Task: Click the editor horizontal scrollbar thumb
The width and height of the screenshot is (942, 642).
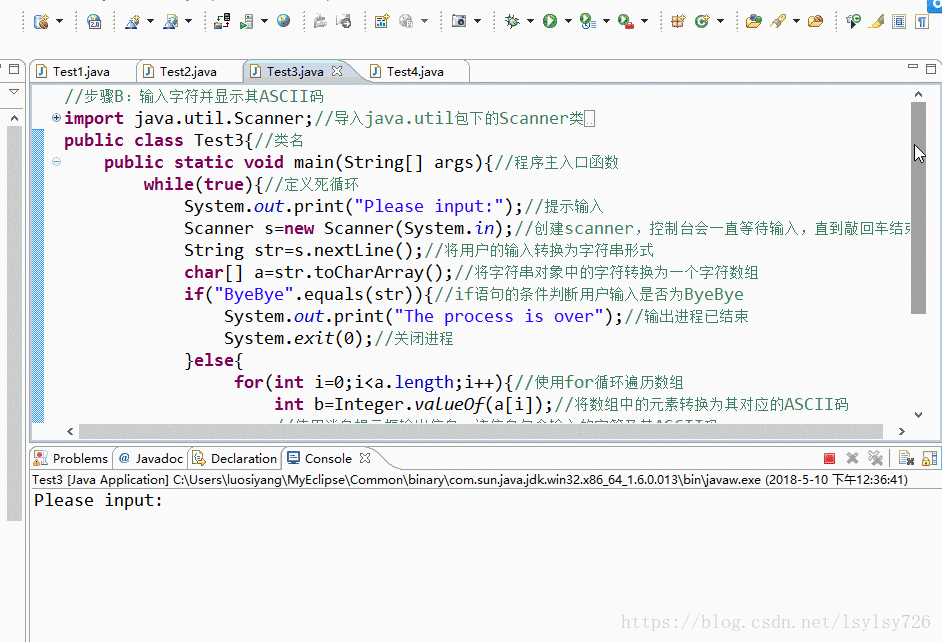Action: point(481,431)
